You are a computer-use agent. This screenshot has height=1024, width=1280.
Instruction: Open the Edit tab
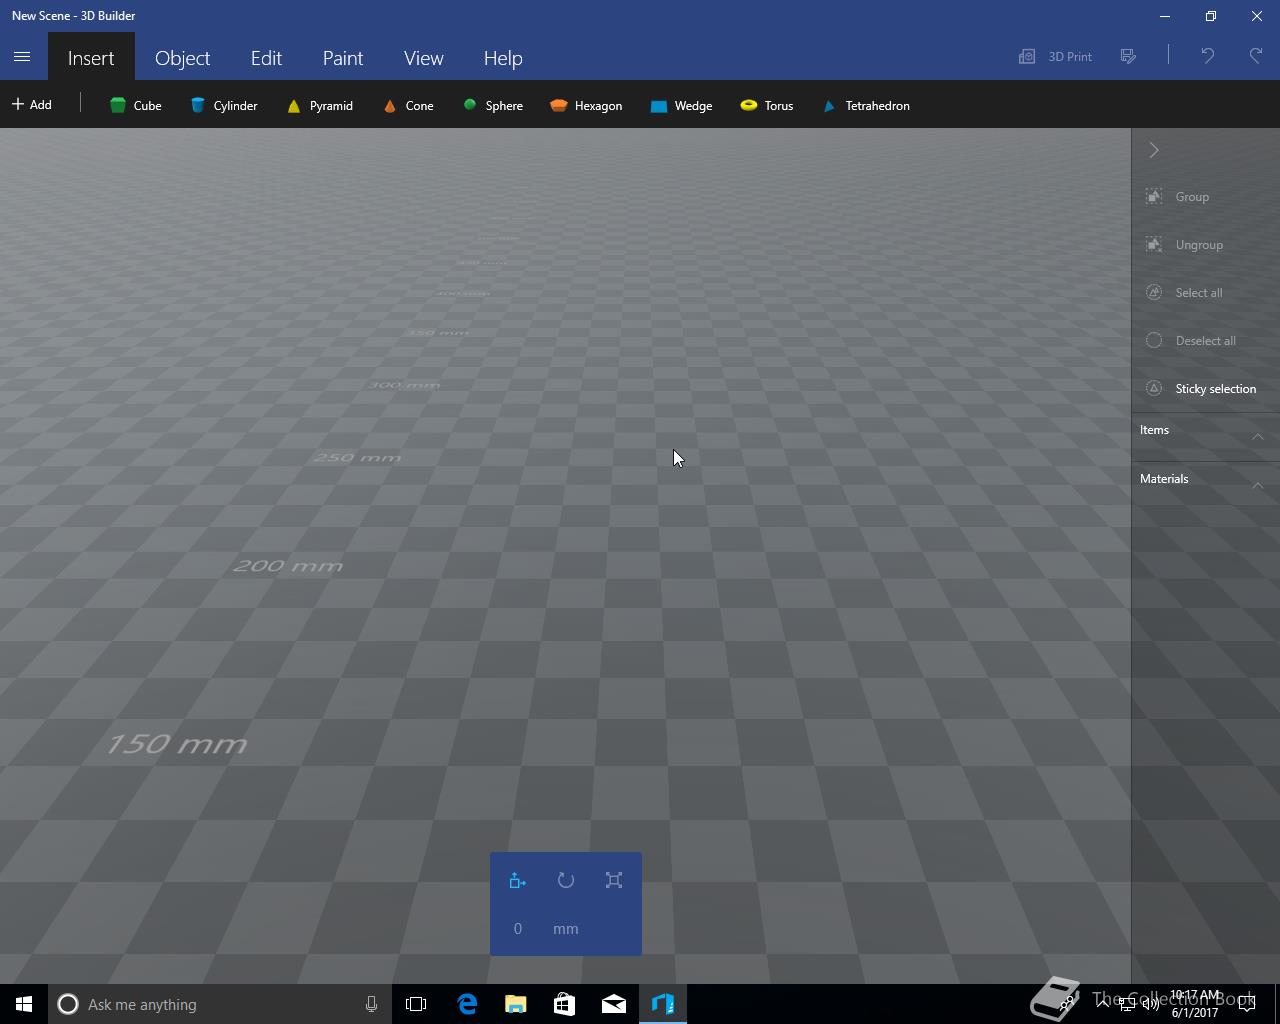(266, 58)
